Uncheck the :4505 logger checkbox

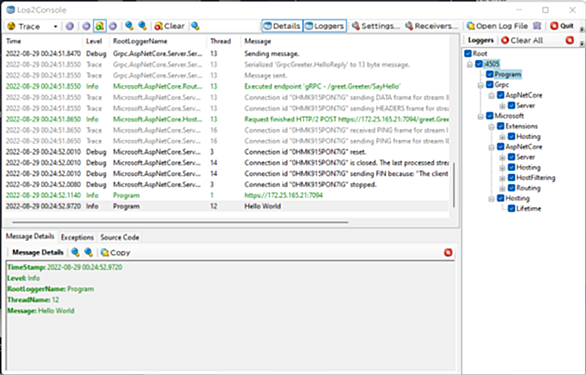(478, 64)
